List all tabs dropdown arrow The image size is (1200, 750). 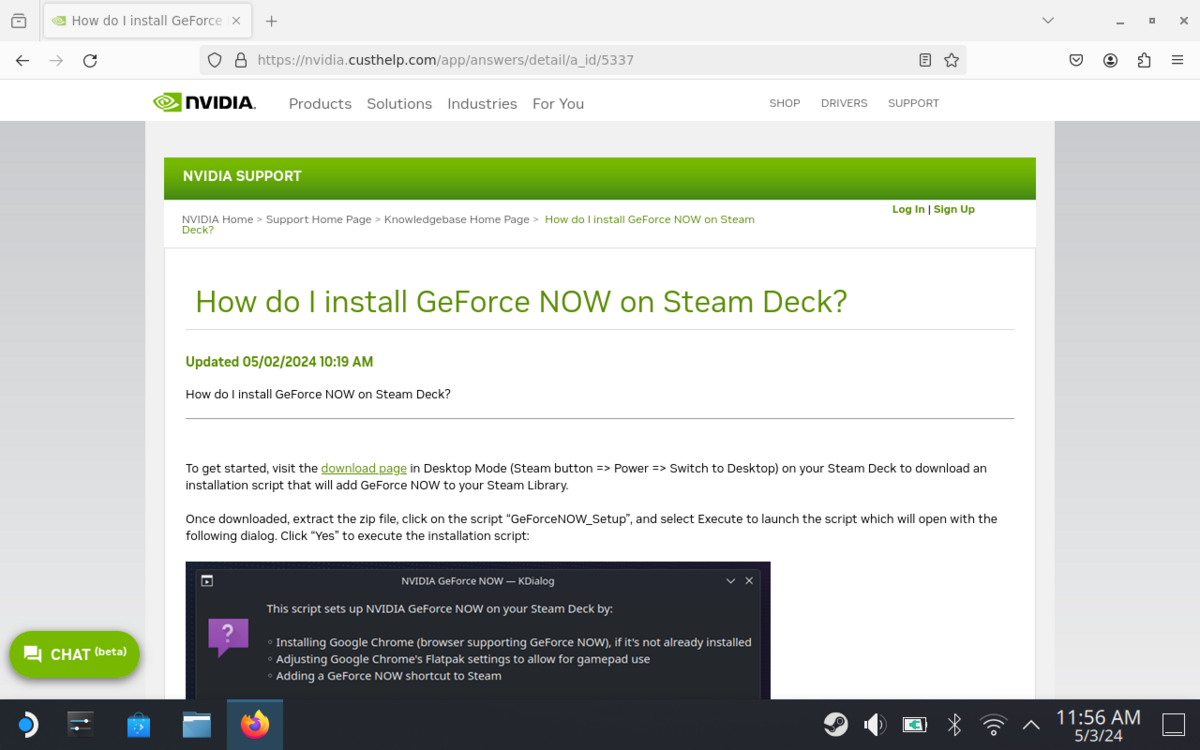(x=1048, y=20)
